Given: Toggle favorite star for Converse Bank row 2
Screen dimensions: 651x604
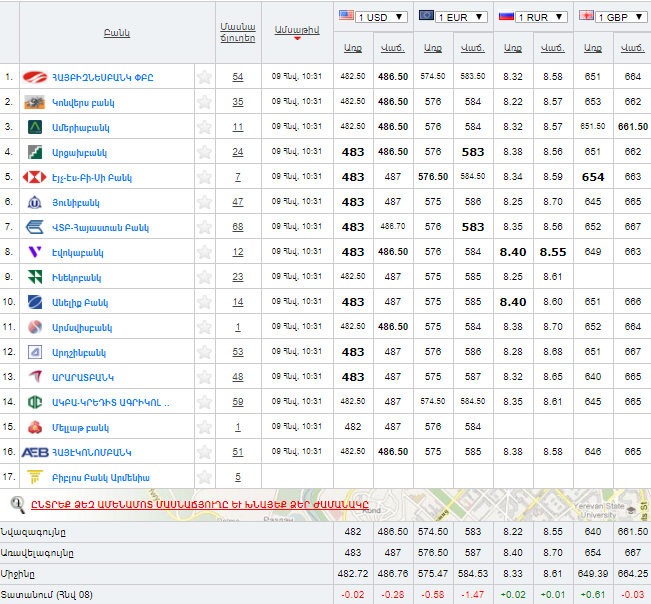Looking at the screenshot, I should (204, 102).
